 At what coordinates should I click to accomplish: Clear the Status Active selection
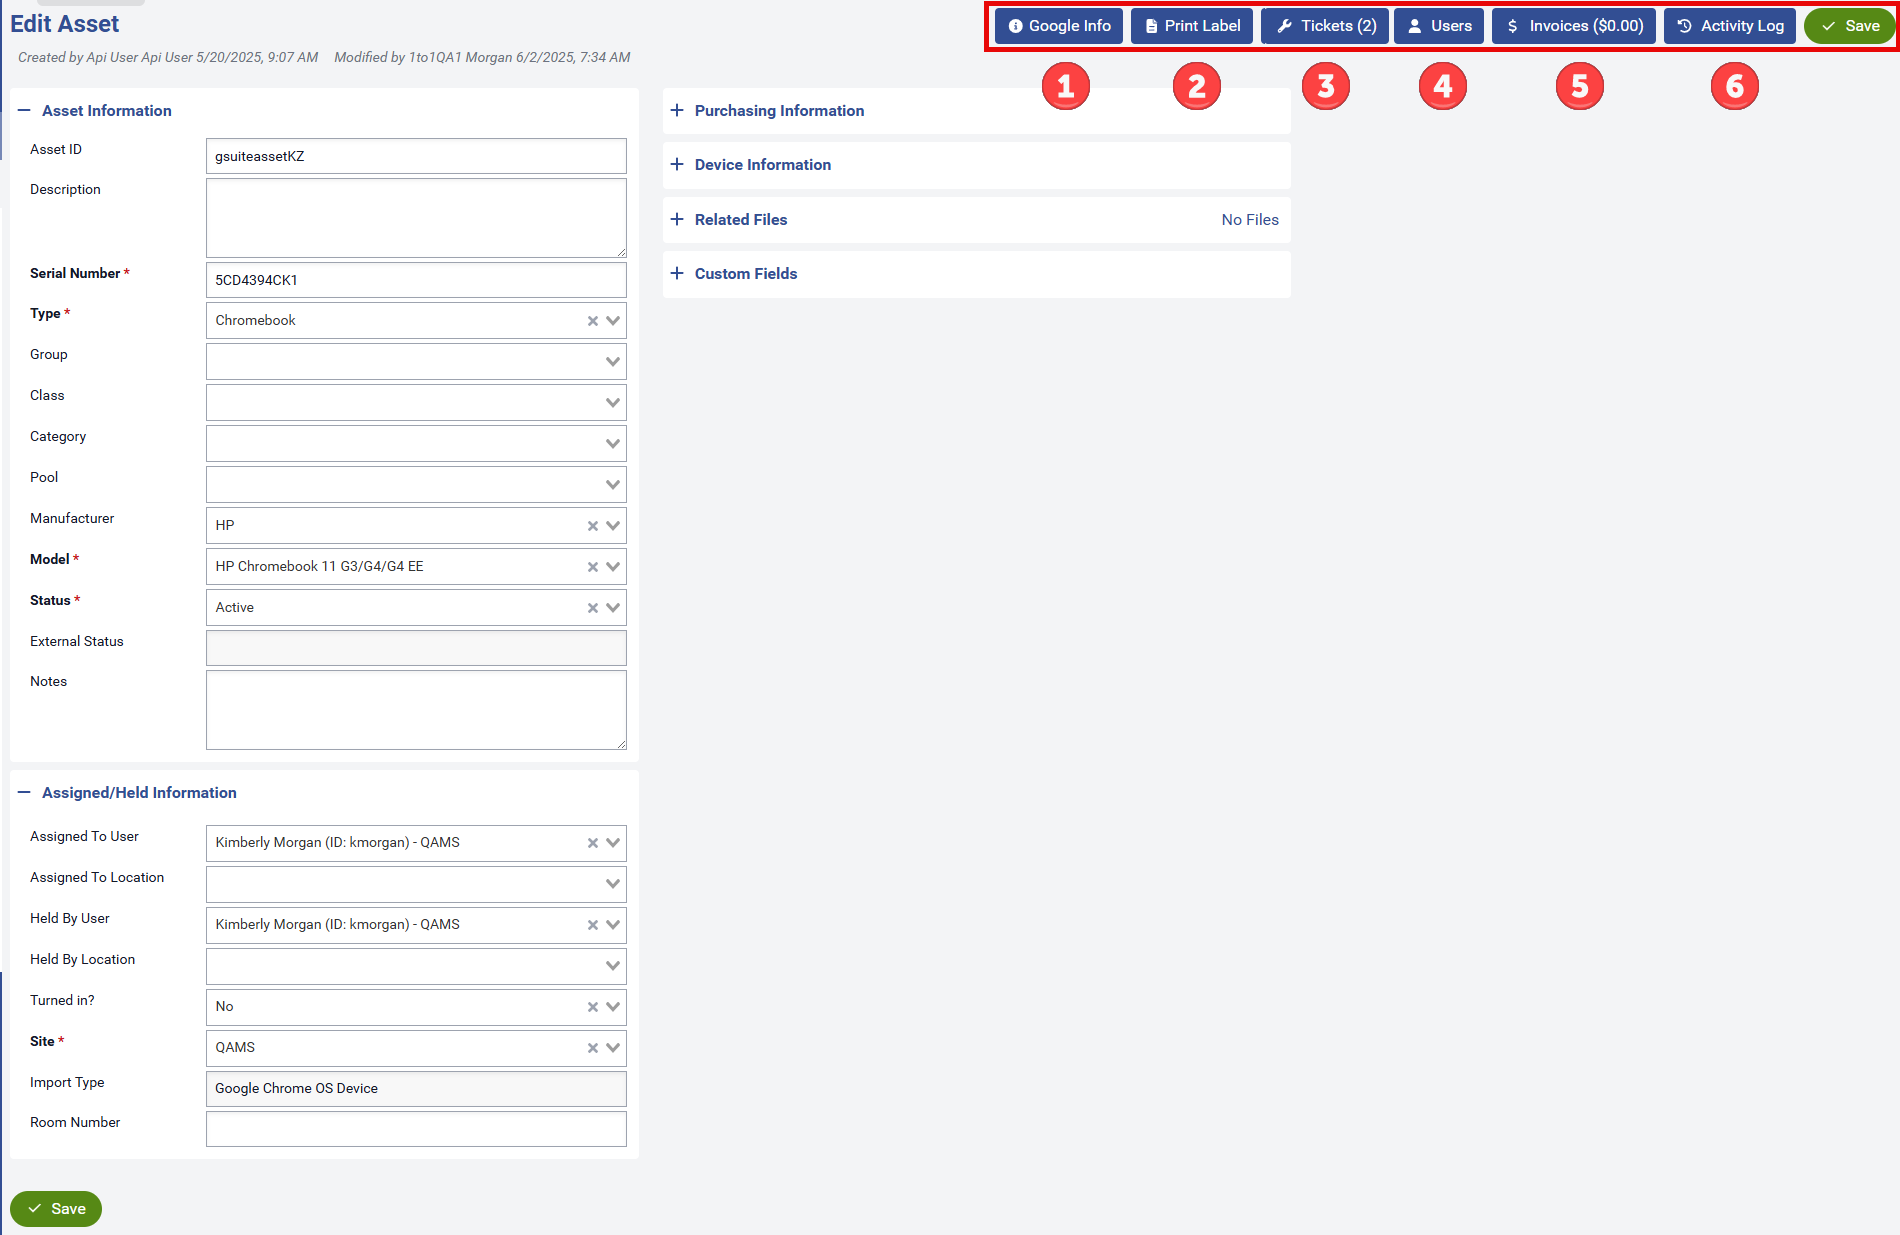click(593, 608)
